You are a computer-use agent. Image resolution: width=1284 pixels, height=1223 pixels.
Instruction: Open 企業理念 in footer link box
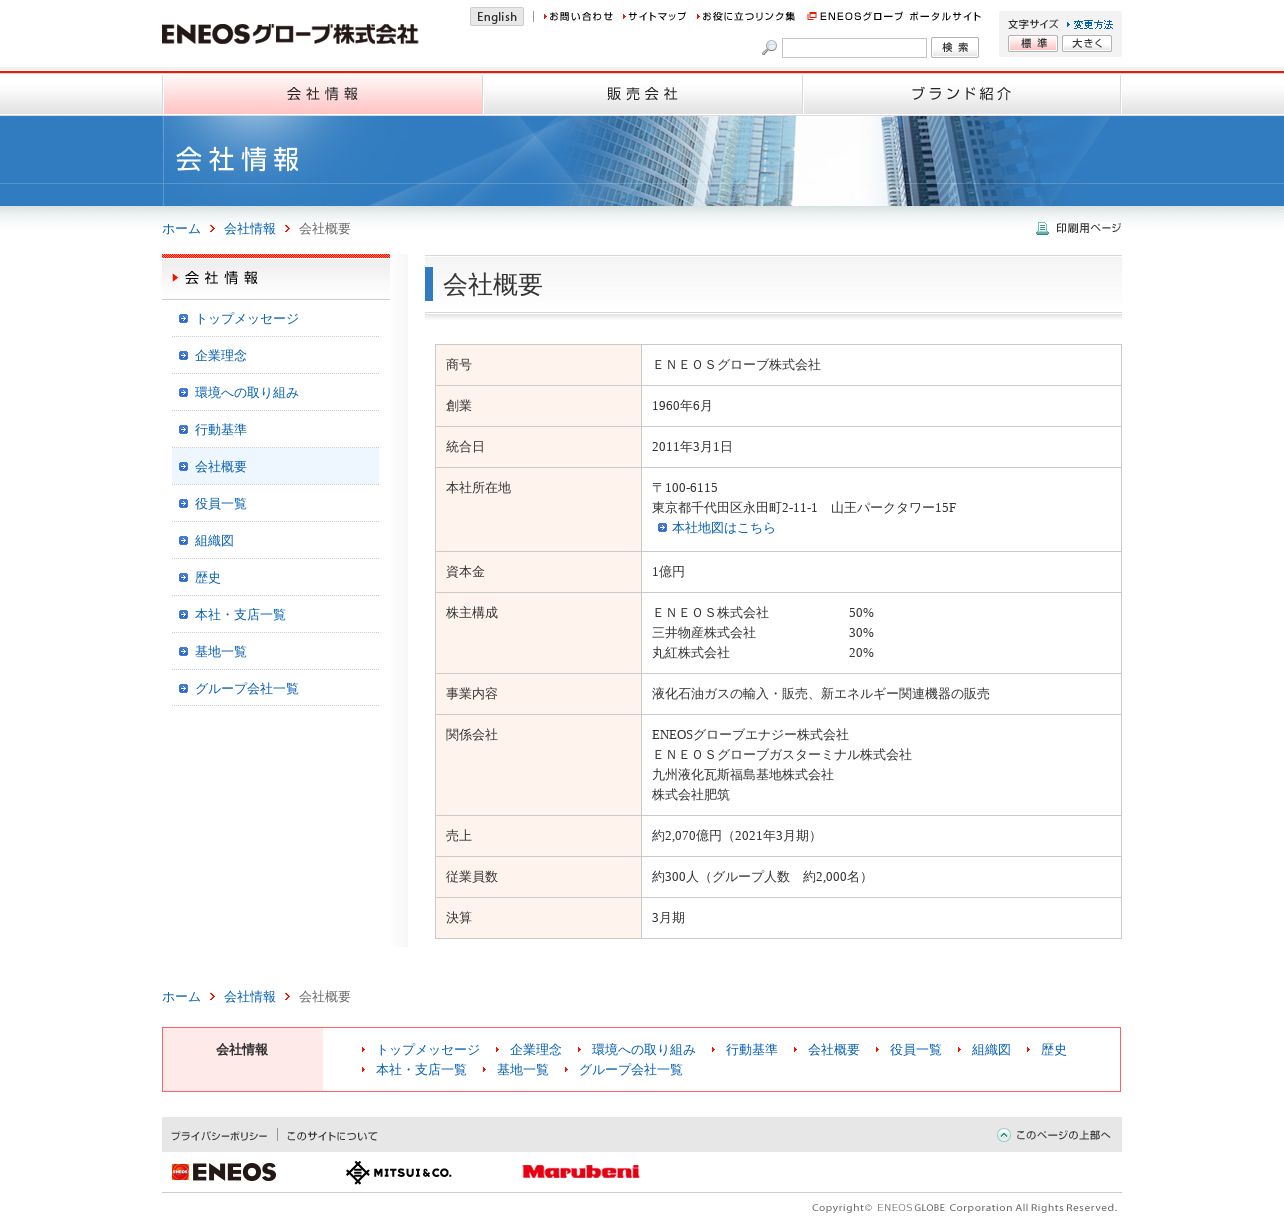coord(536,1050)
